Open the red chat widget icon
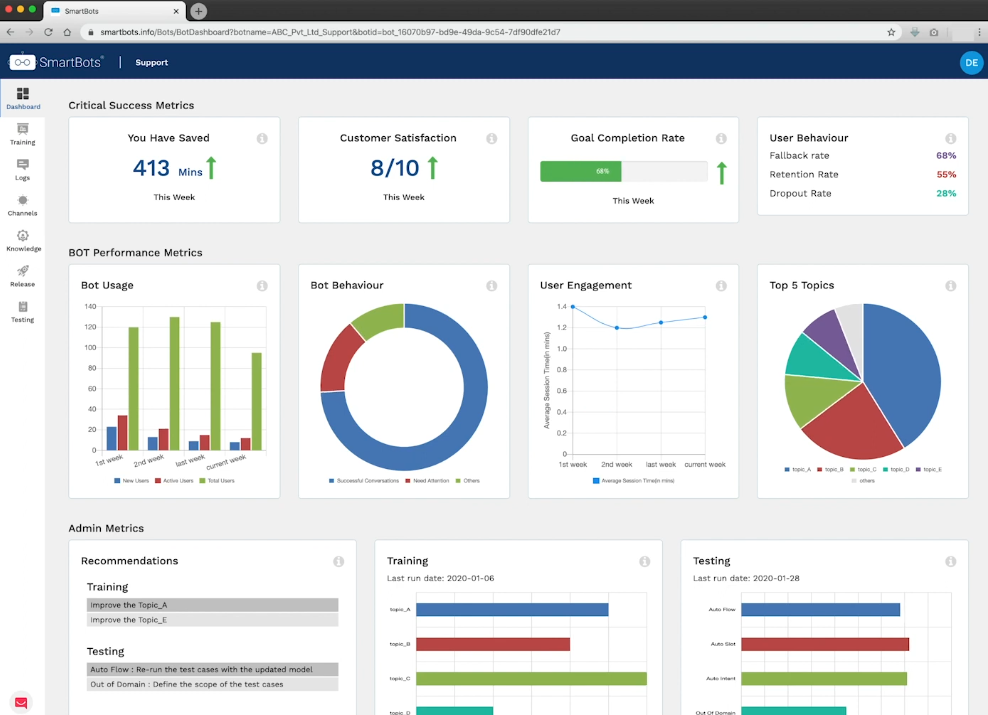The height and width of the screenshot is (715, 988). click(x=21, y=702)
